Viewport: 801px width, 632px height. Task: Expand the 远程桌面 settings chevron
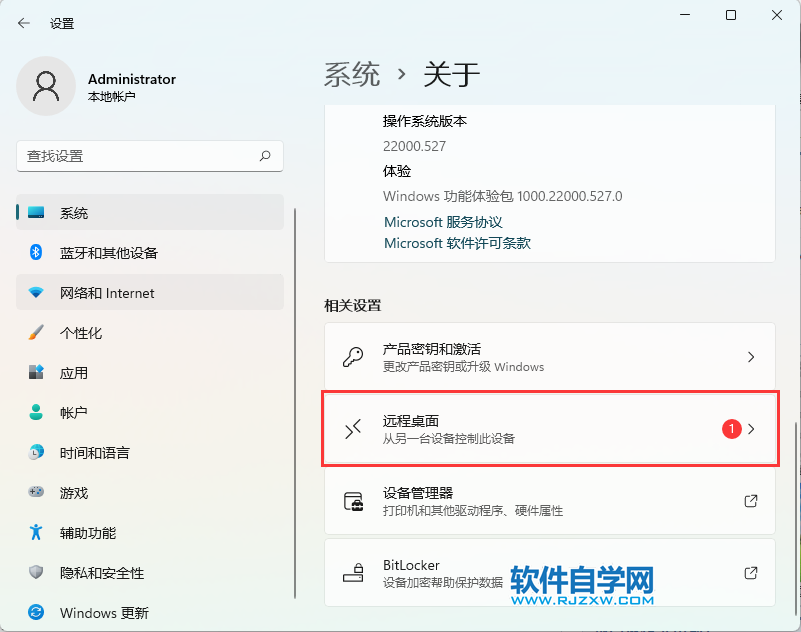tap(751, 429)
